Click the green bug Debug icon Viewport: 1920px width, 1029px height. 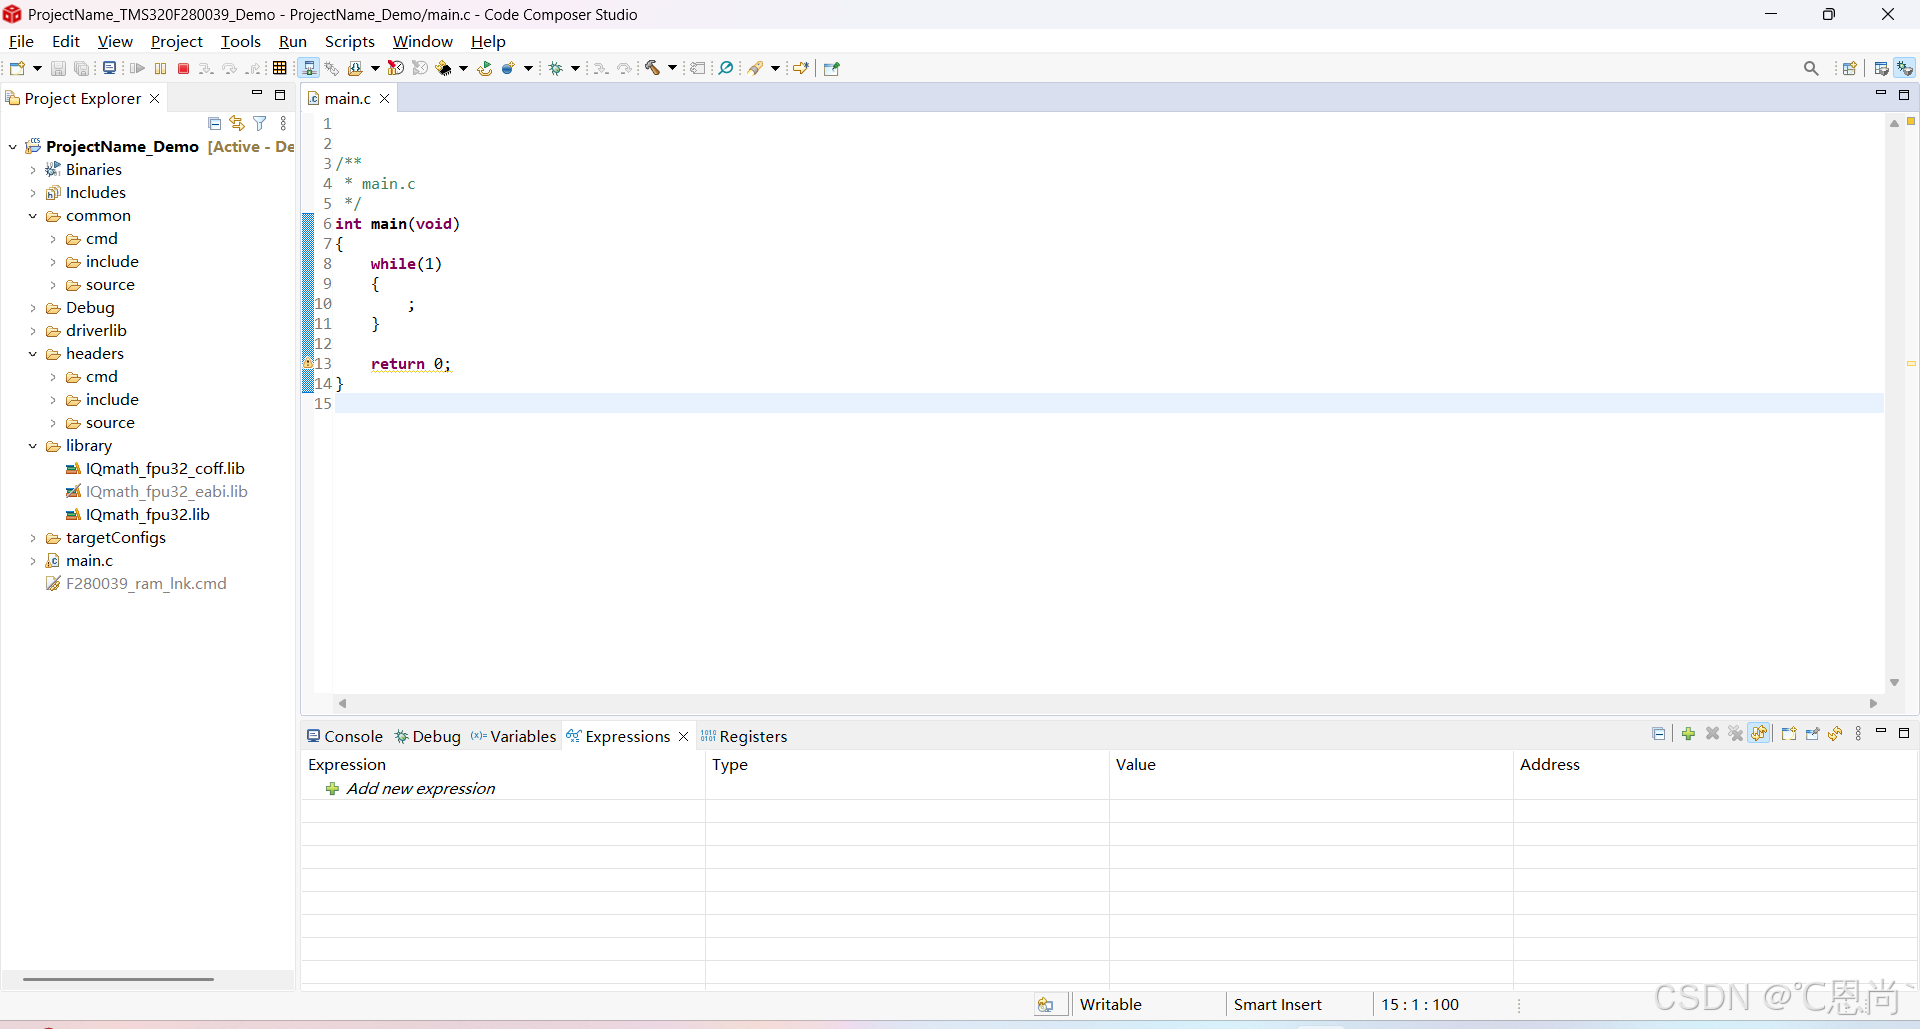pos(557,68)
